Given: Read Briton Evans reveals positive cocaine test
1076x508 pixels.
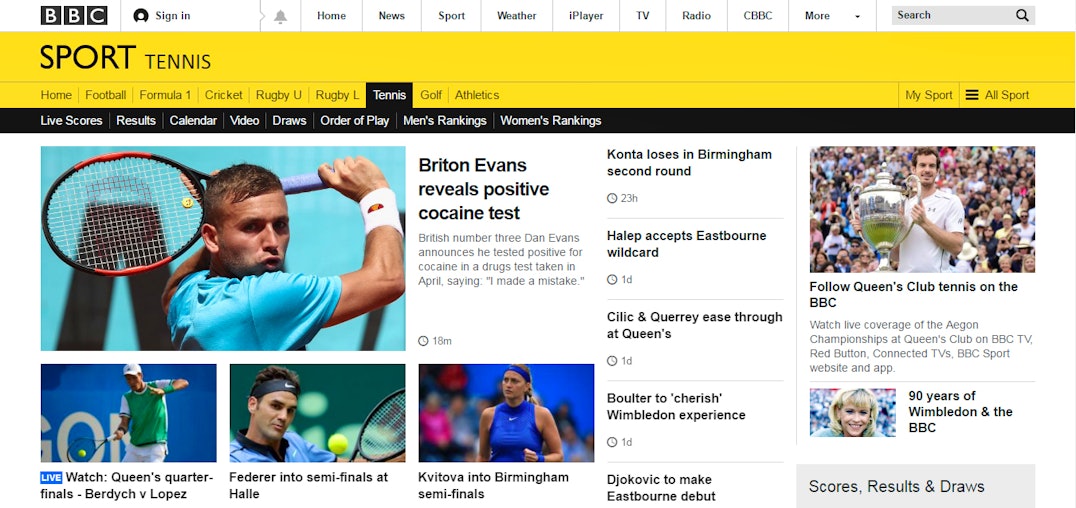Looking at the screenshot, I should [x=484, y=189].
